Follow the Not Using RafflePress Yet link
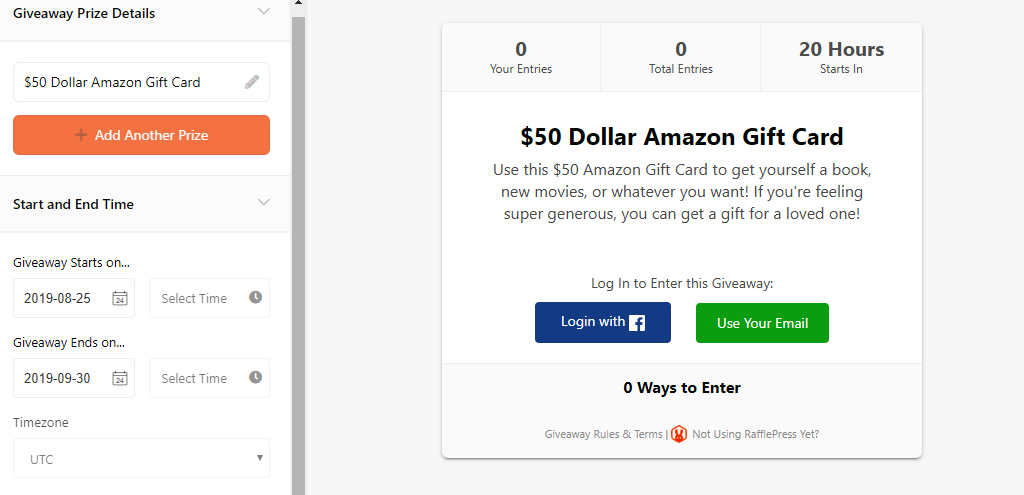Screen dimensions: 1024x495 (x=755, y=434)
